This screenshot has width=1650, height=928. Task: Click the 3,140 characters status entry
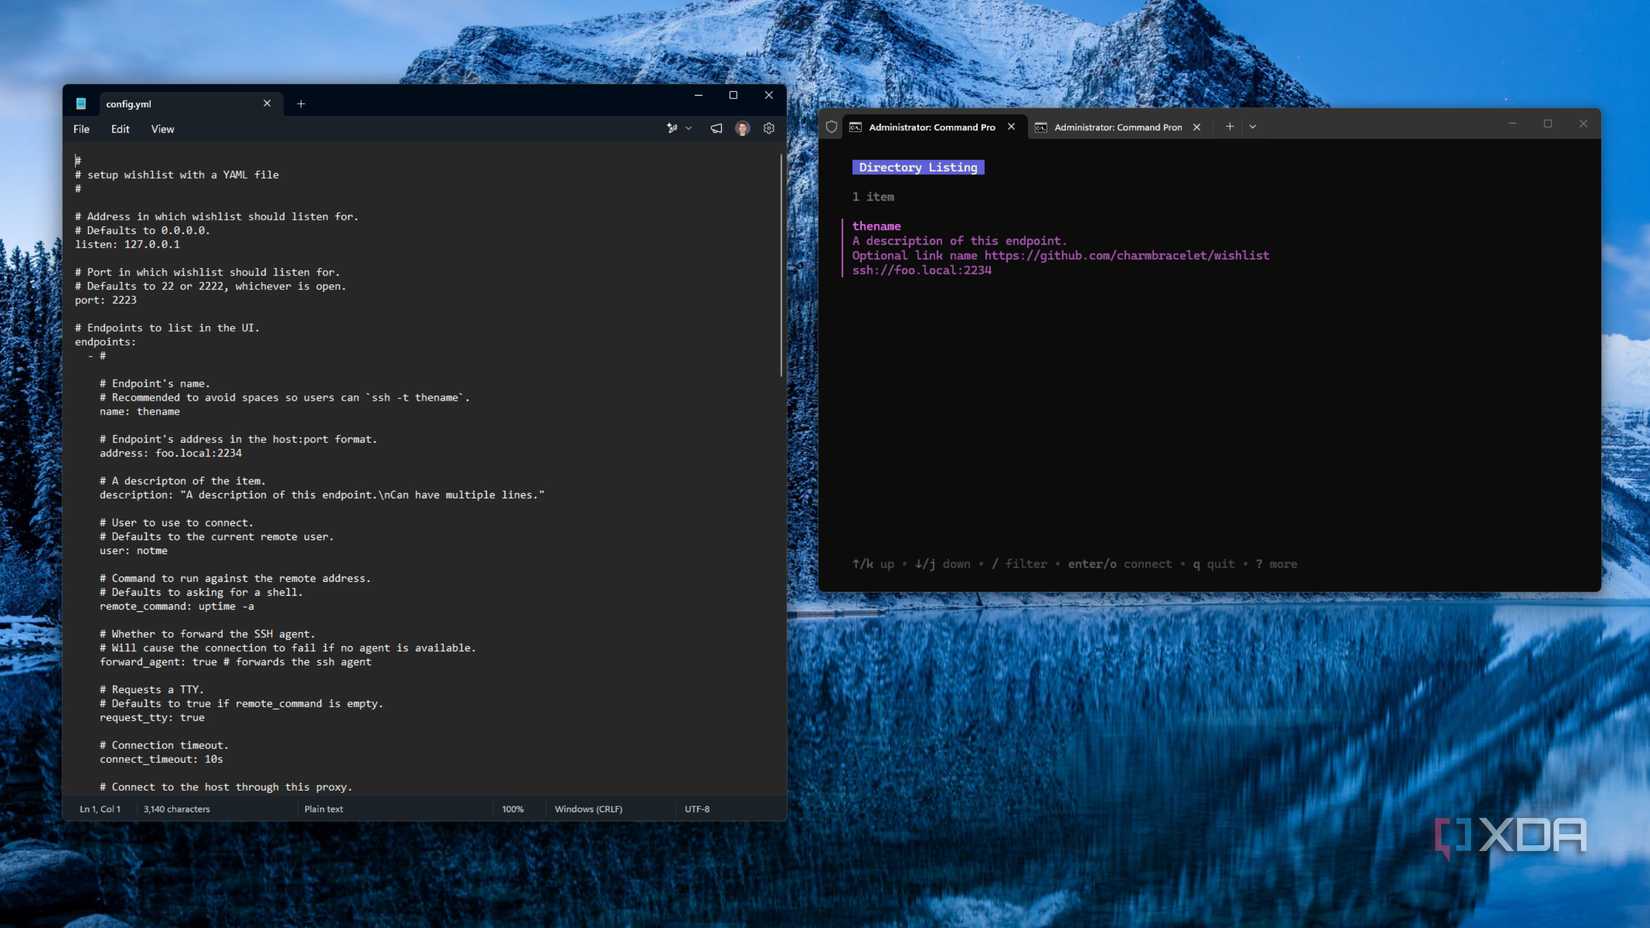coord(176,809)
